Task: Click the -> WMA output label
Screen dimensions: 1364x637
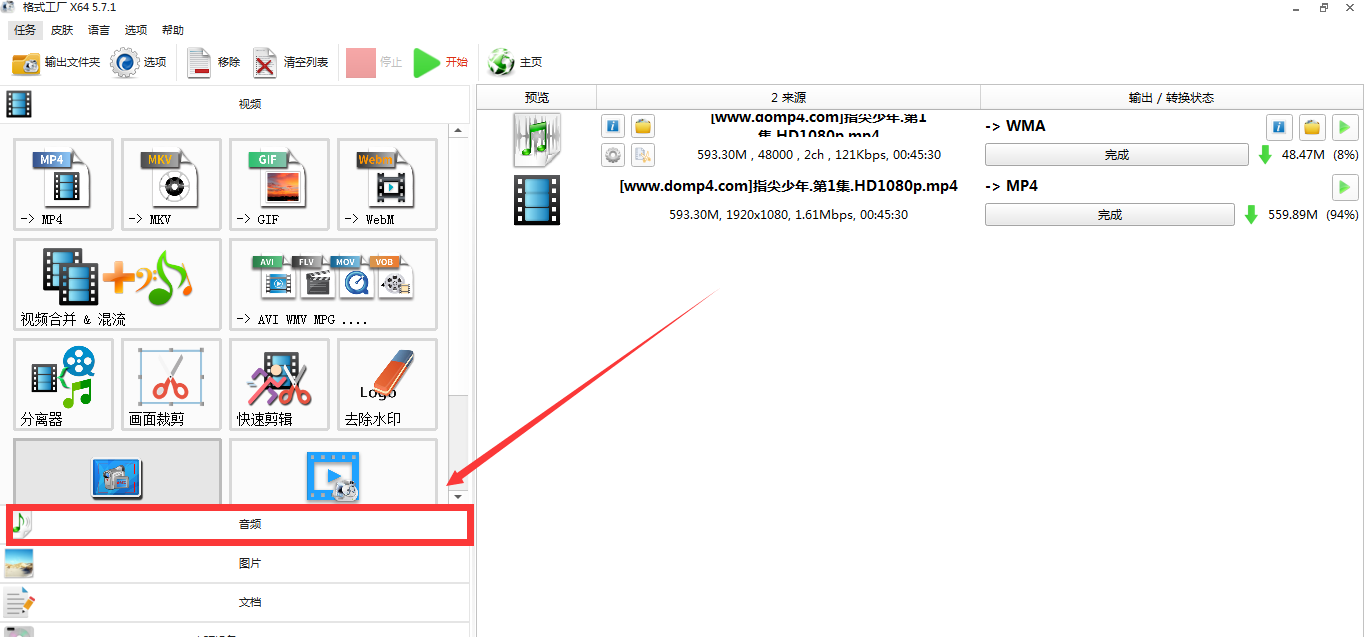Action: tap(1016, 126)
